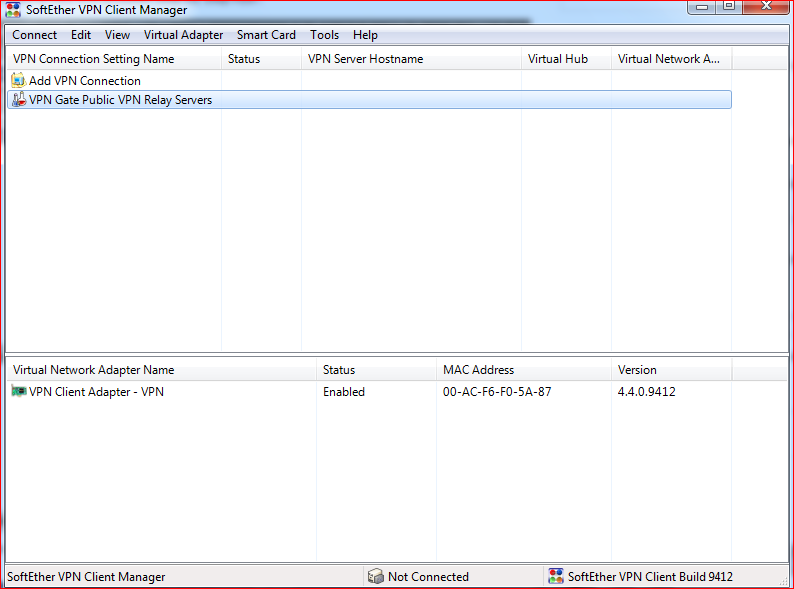The height and width of the screenshot is (589, 794).
Task: Click Not Connected text in status bar
Action: click(428, 576)
